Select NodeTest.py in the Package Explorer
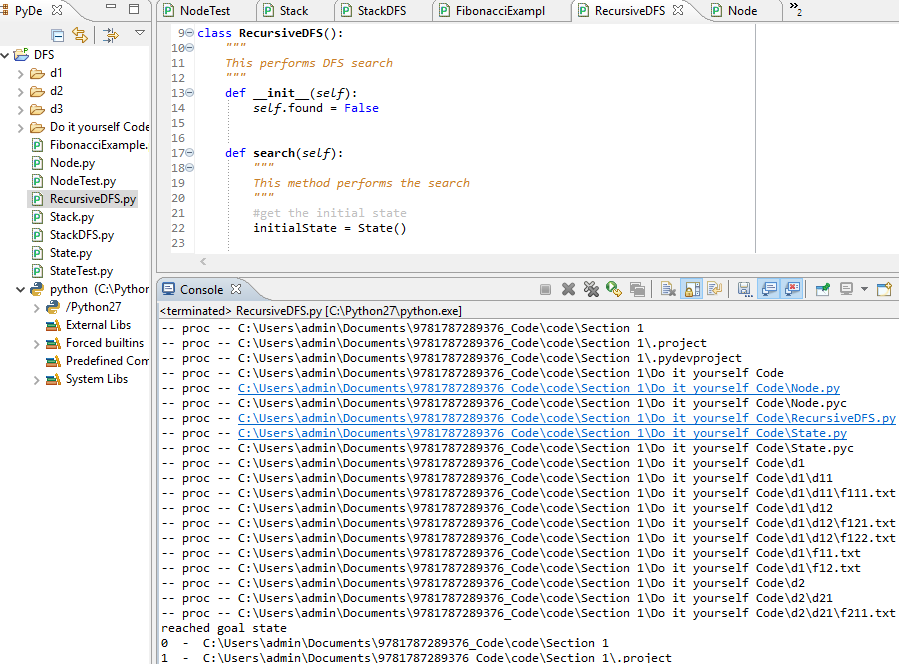 click(74, 181)
